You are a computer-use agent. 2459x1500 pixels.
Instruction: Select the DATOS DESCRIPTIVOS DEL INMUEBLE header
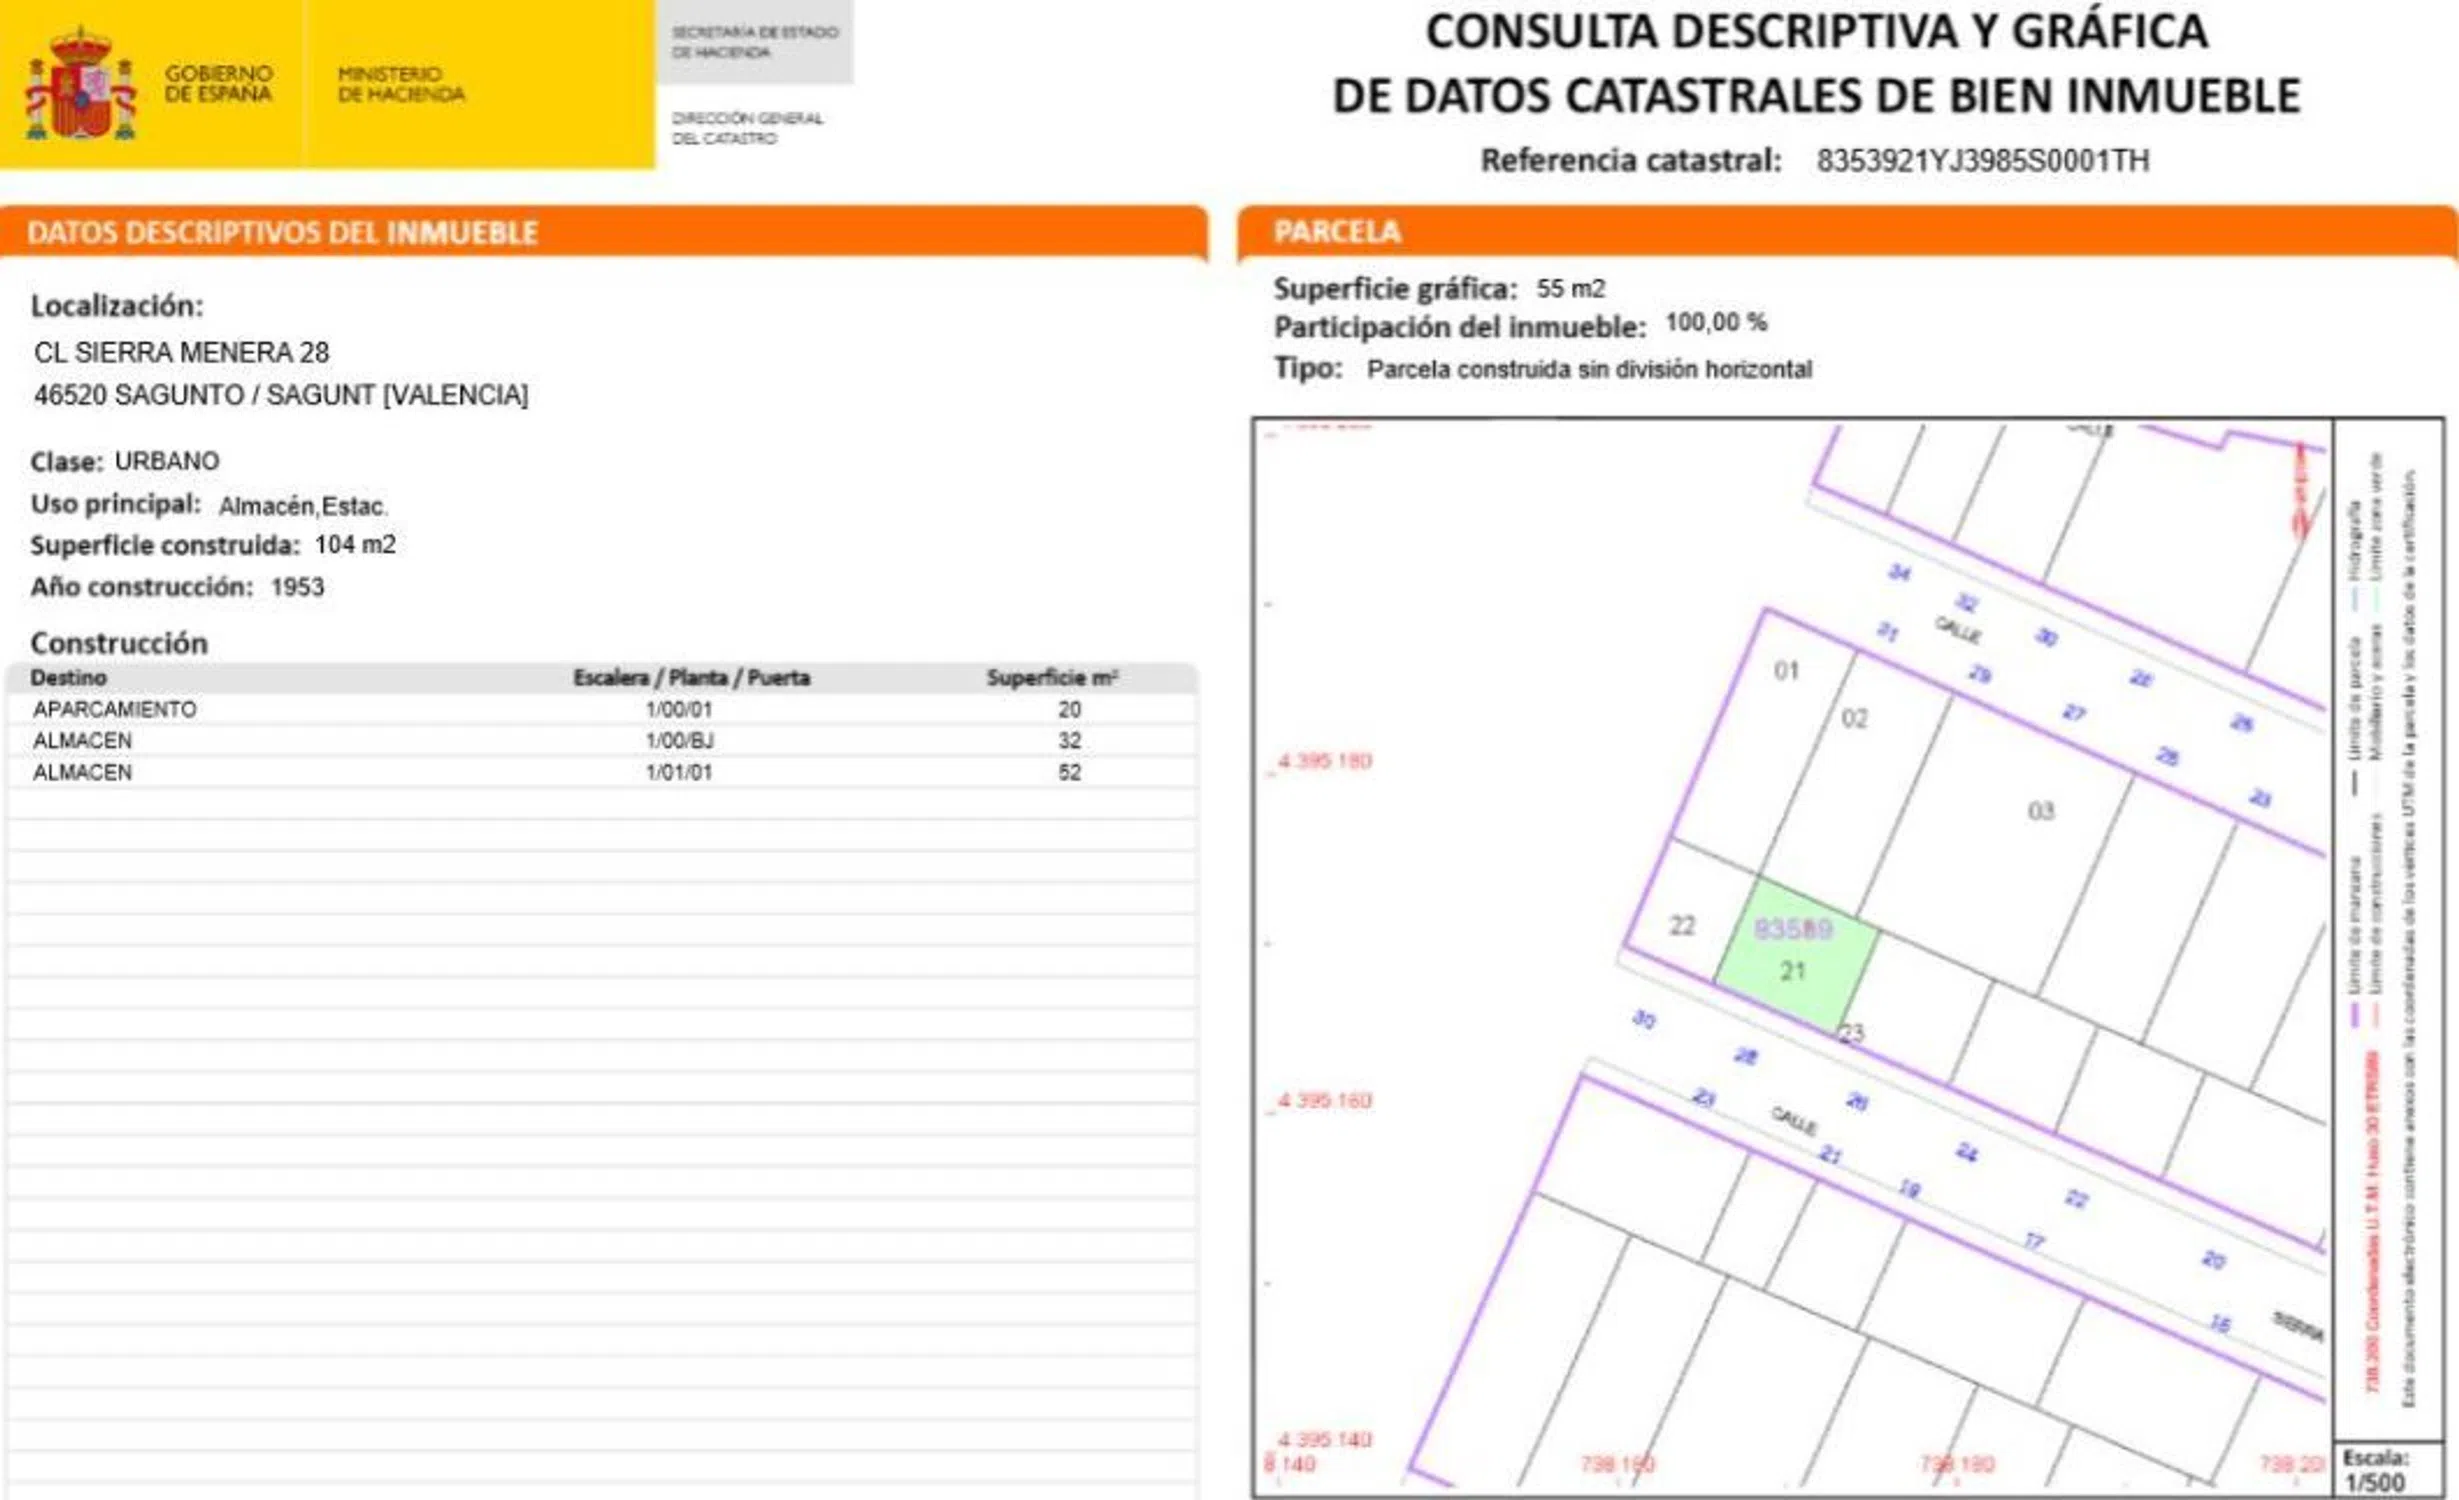tap(283, 233)
